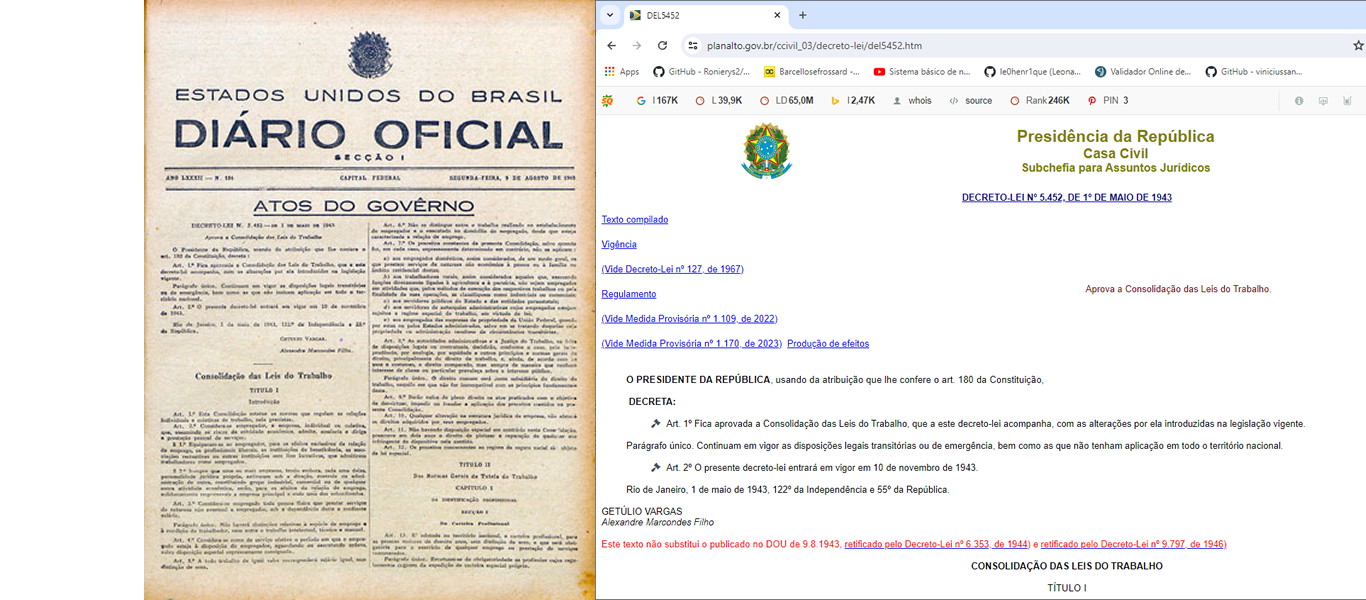Screen dimensions: 1366x600
Task: Open a new browser tab
Action: pyautogui.click(x=802, y=16)
